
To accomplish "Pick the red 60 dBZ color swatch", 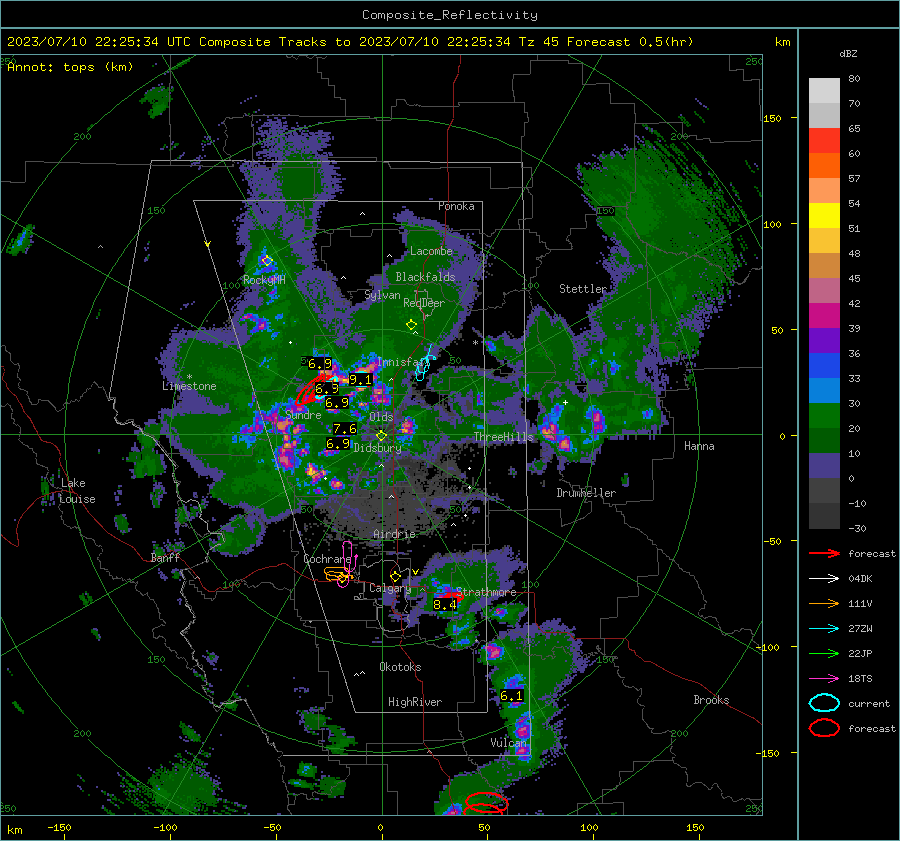I will coord(824,141).
